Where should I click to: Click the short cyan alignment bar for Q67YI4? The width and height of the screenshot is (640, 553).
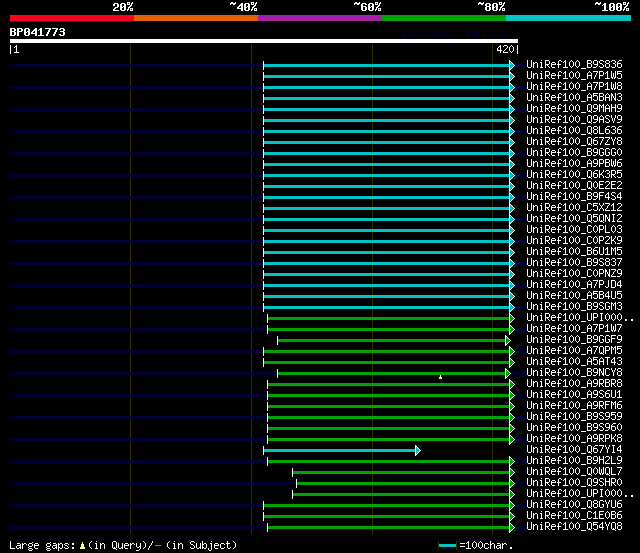(x=340, y=451)
